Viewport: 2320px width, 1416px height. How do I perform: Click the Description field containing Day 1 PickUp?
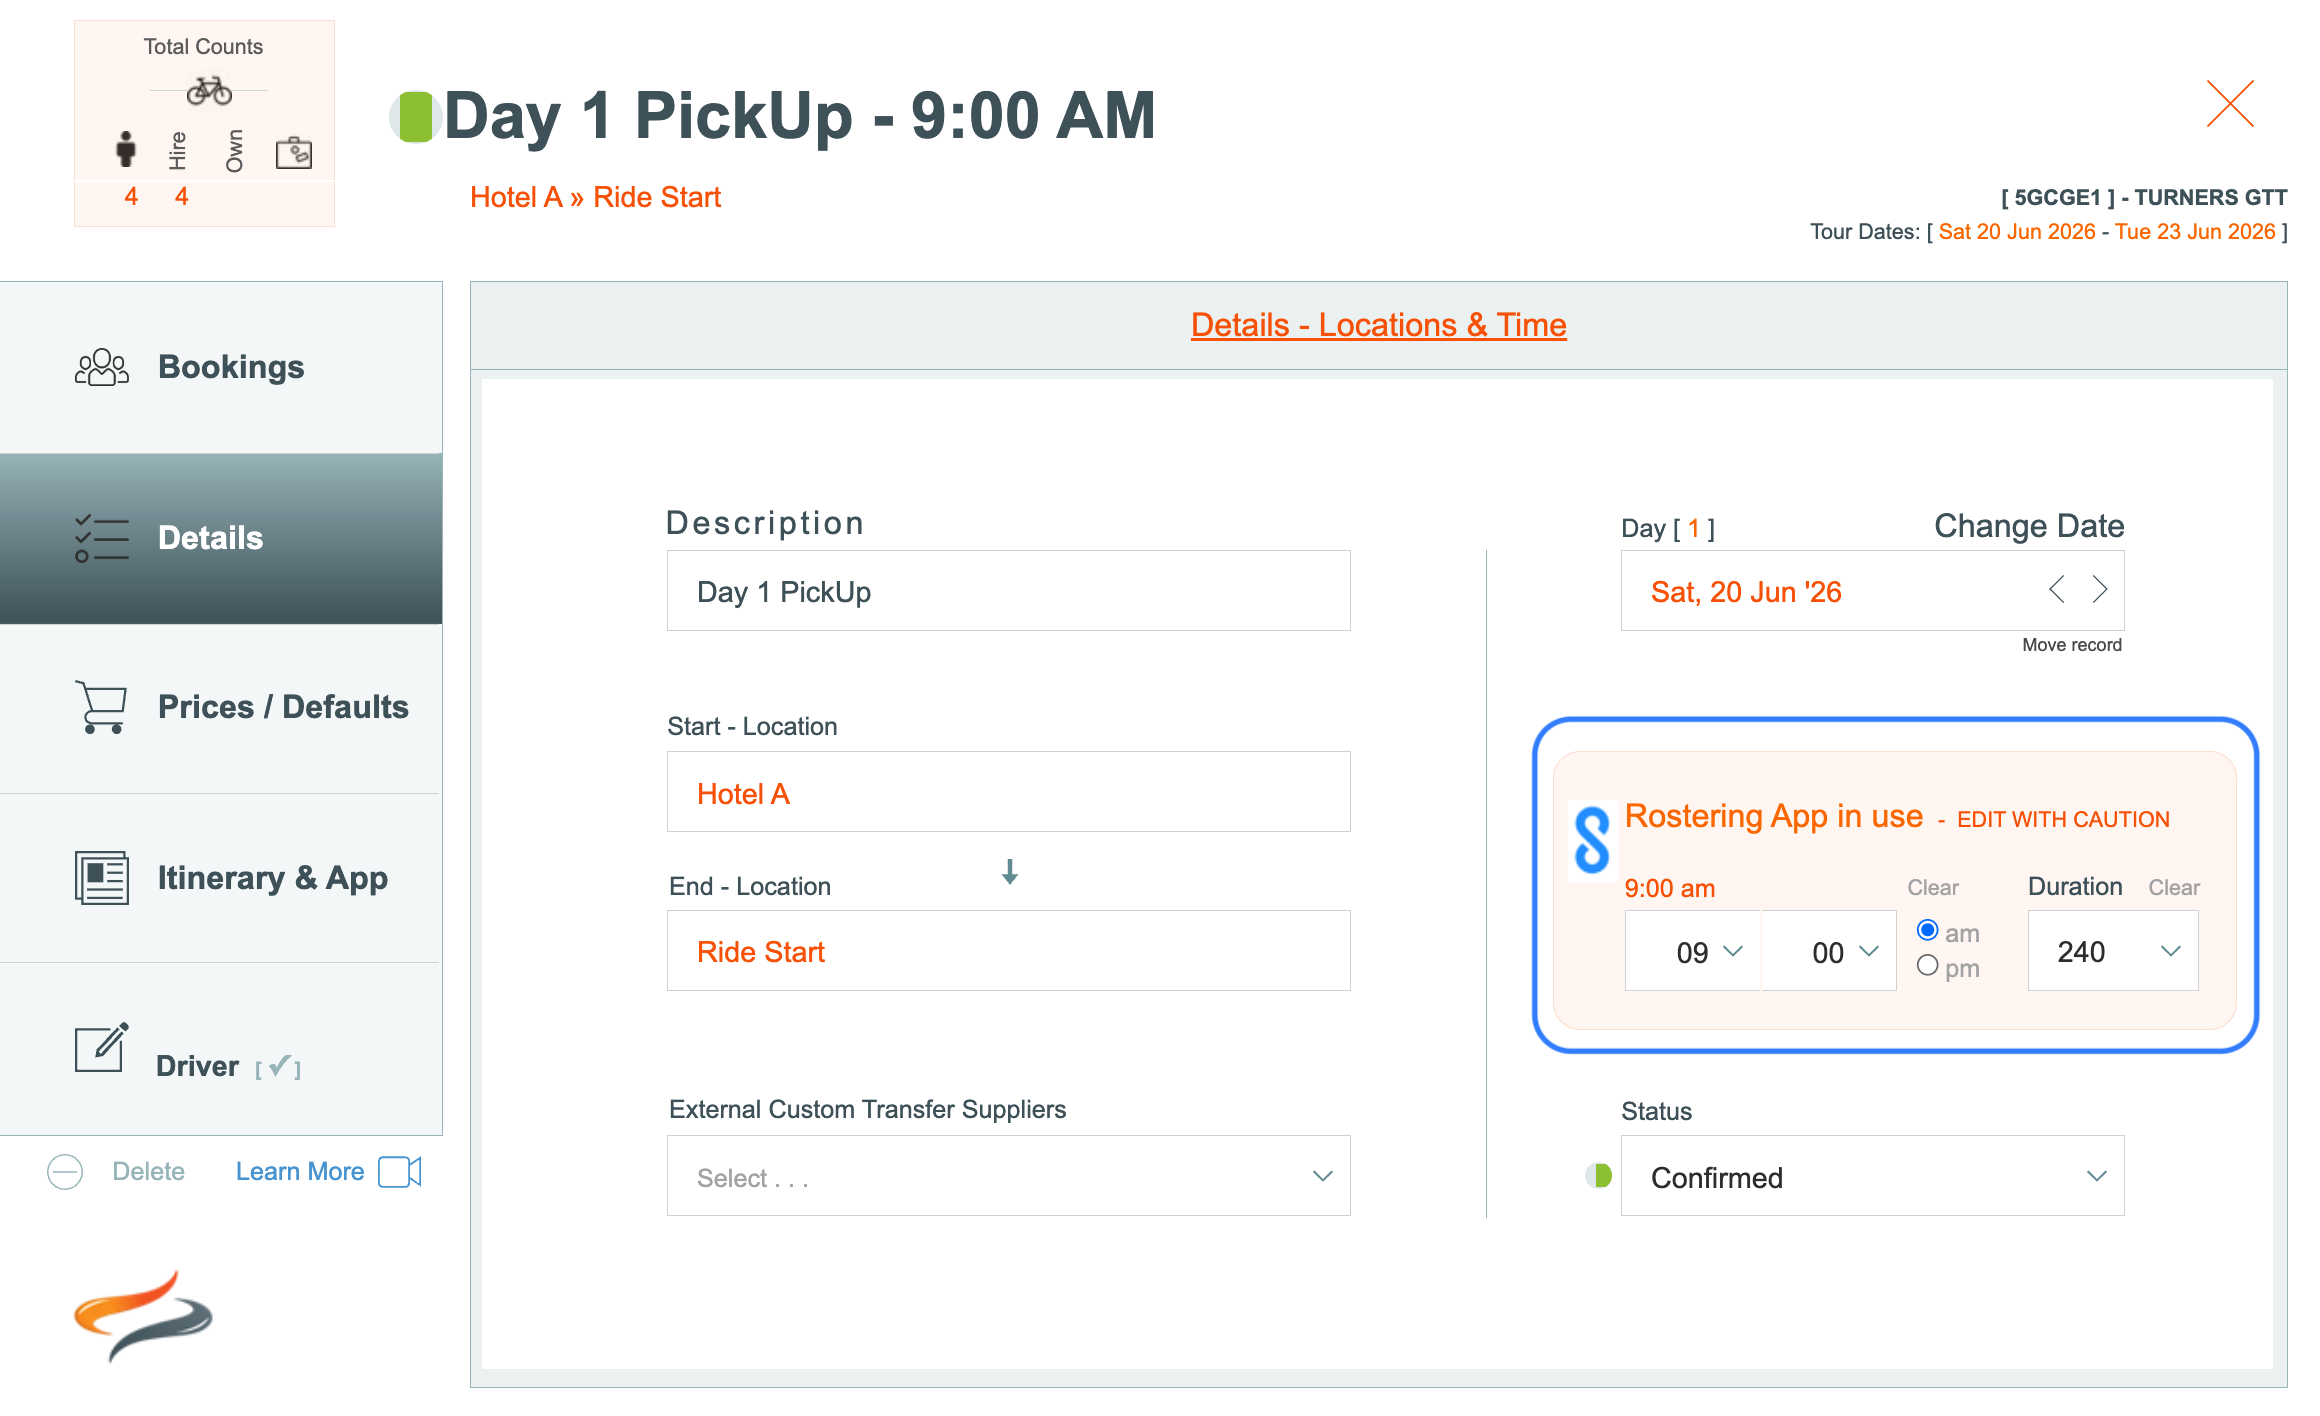(1008, 591)
